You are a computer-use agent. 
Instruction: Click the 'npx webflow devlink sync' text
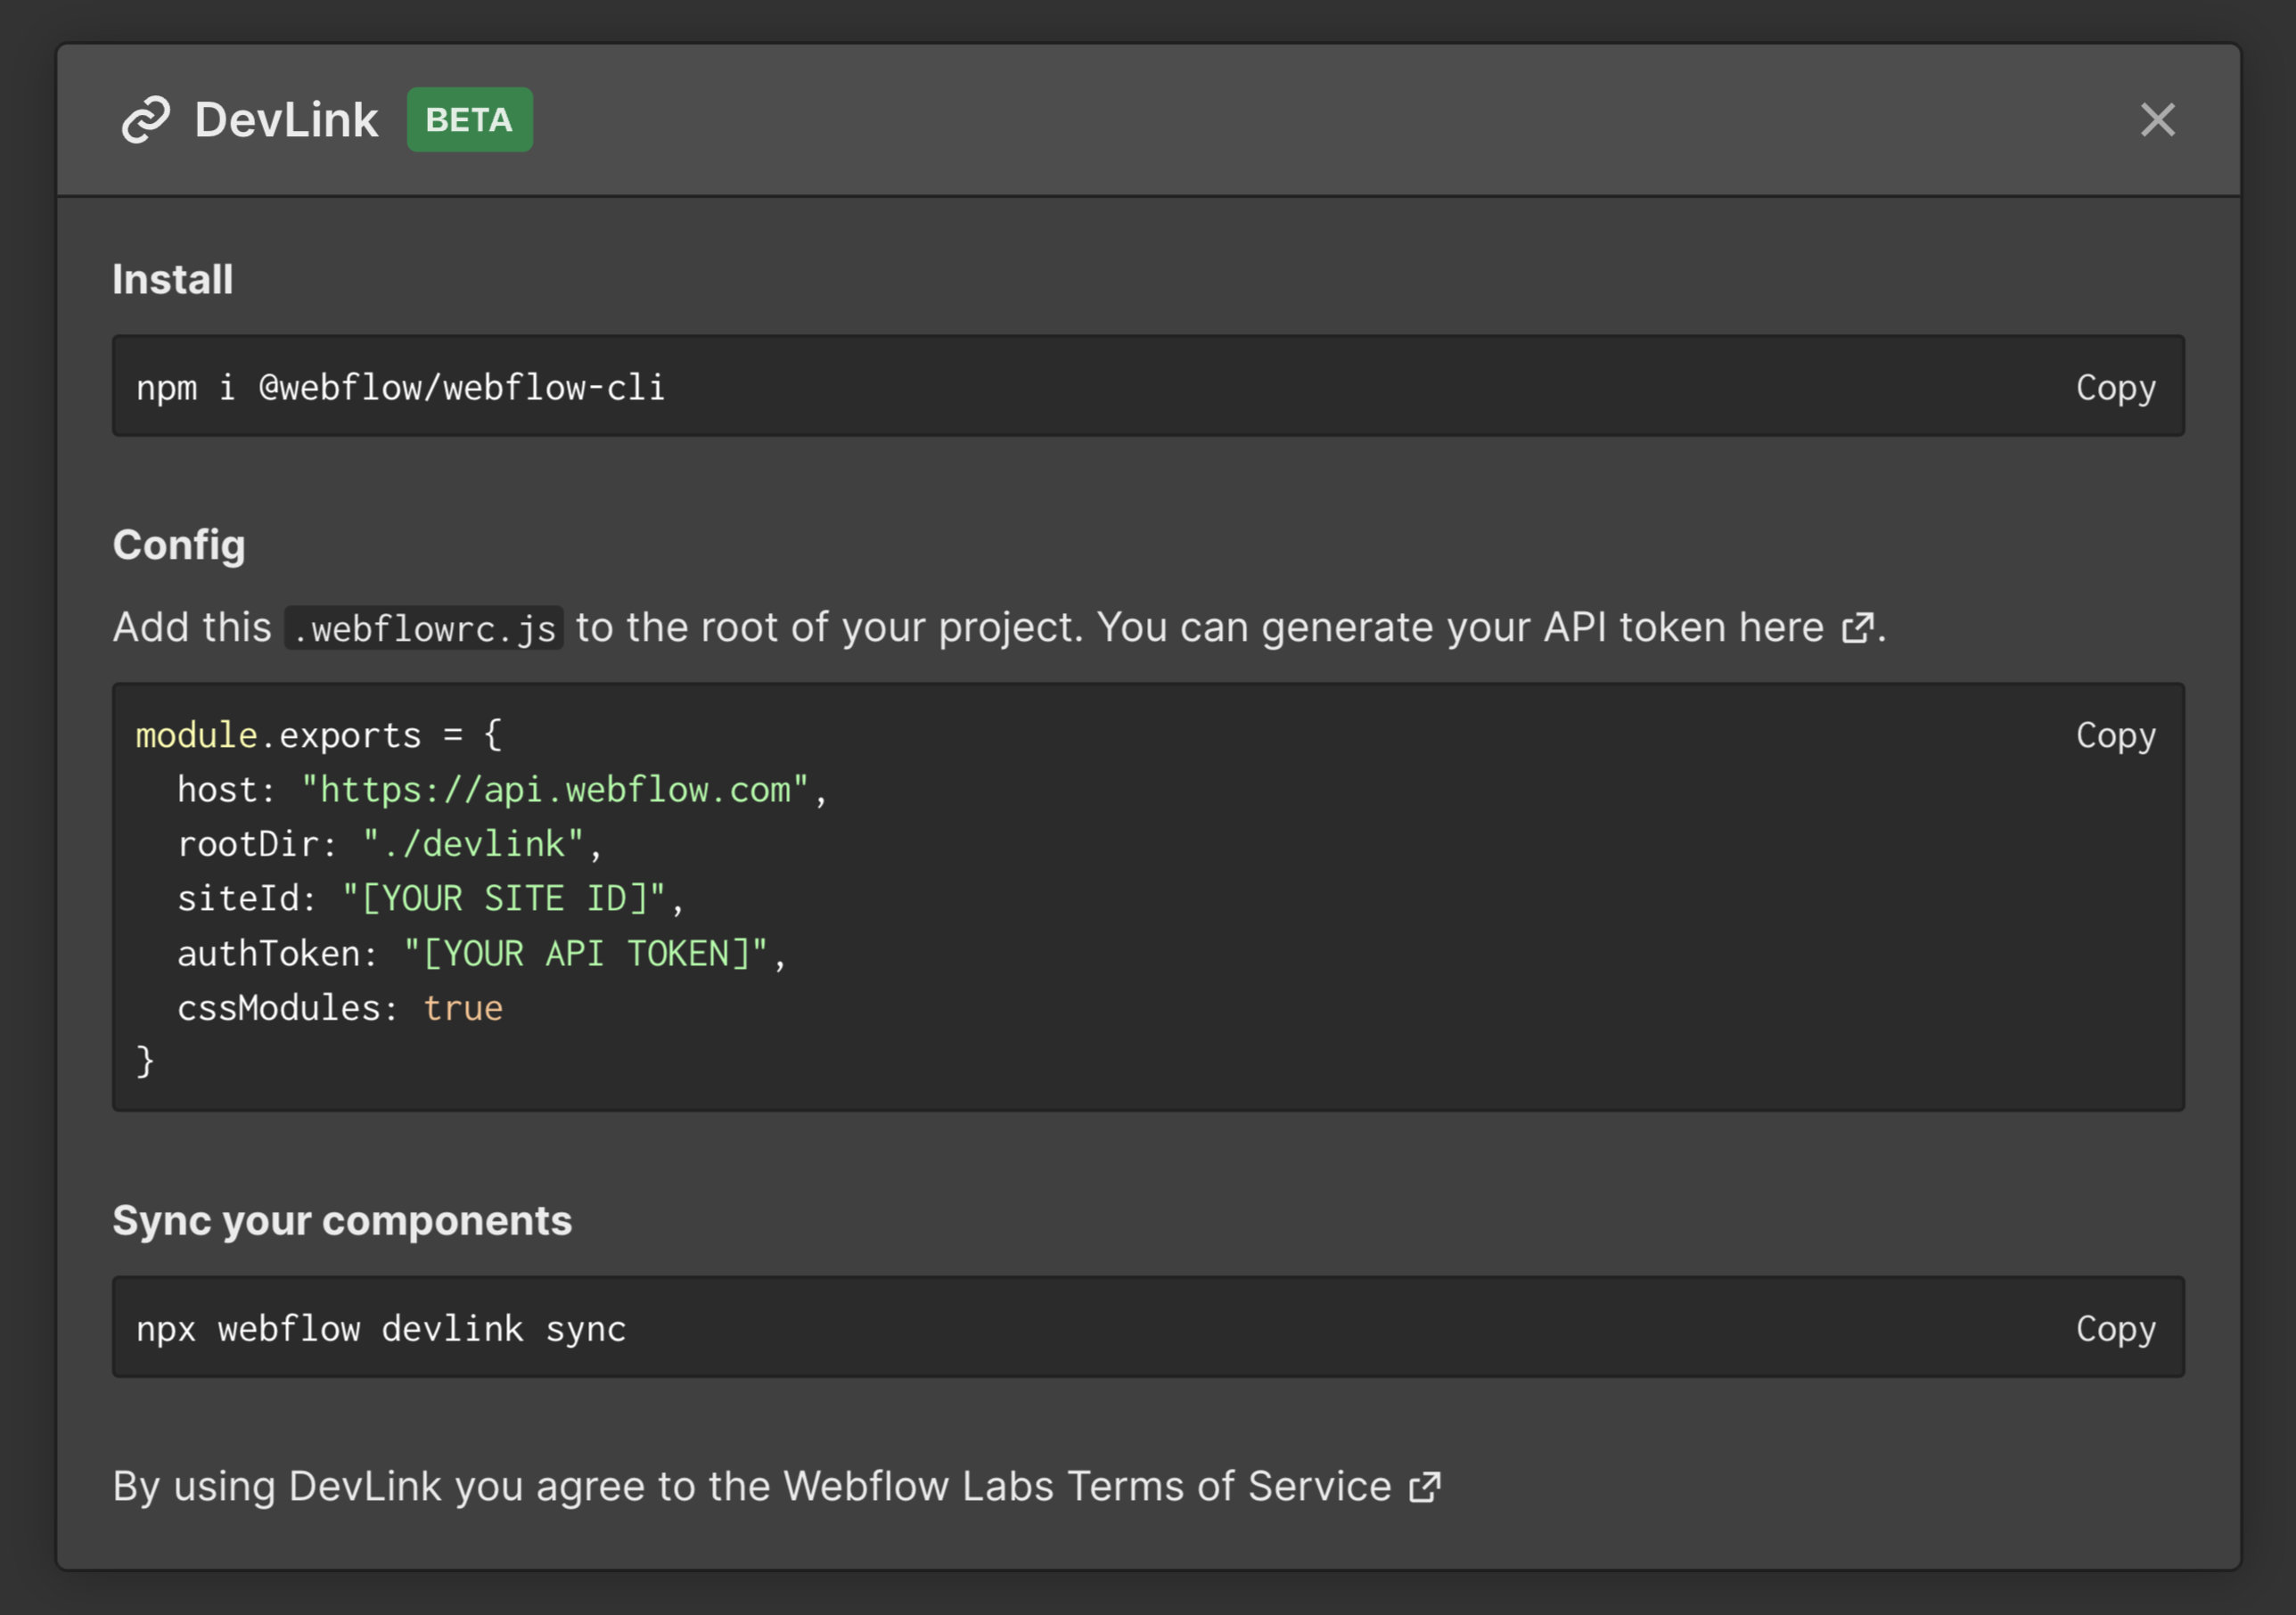(381, 1328)
